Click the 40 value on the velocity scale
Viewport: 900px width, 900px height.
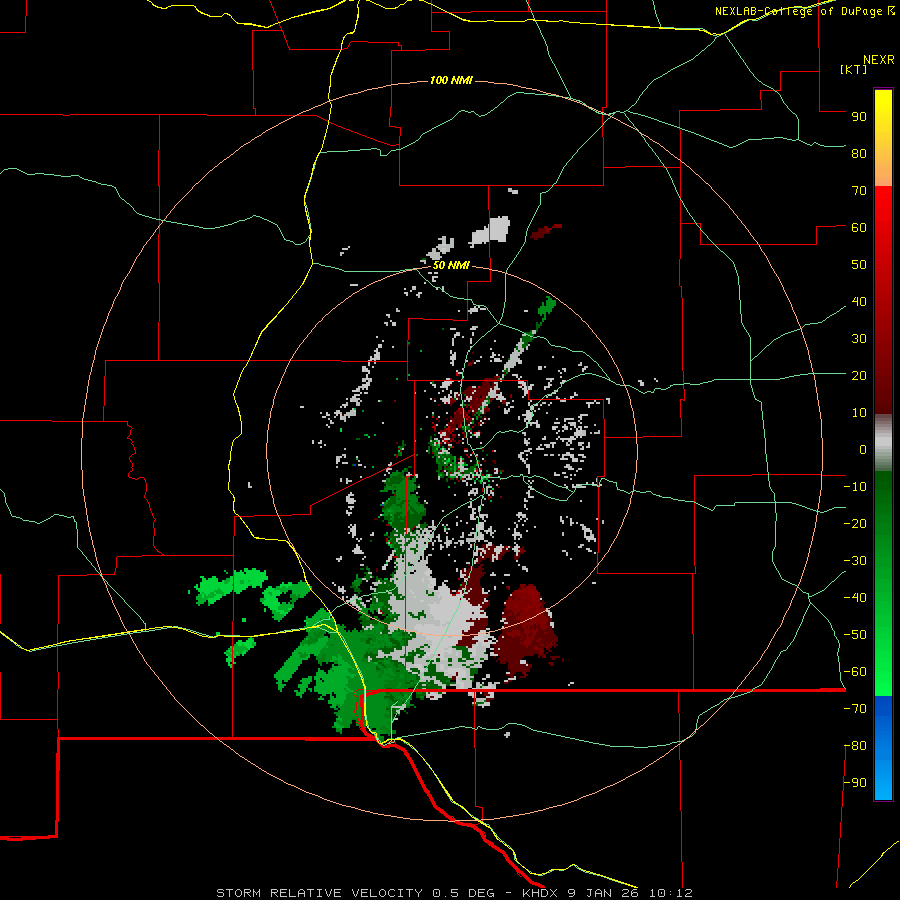point(859,301)
